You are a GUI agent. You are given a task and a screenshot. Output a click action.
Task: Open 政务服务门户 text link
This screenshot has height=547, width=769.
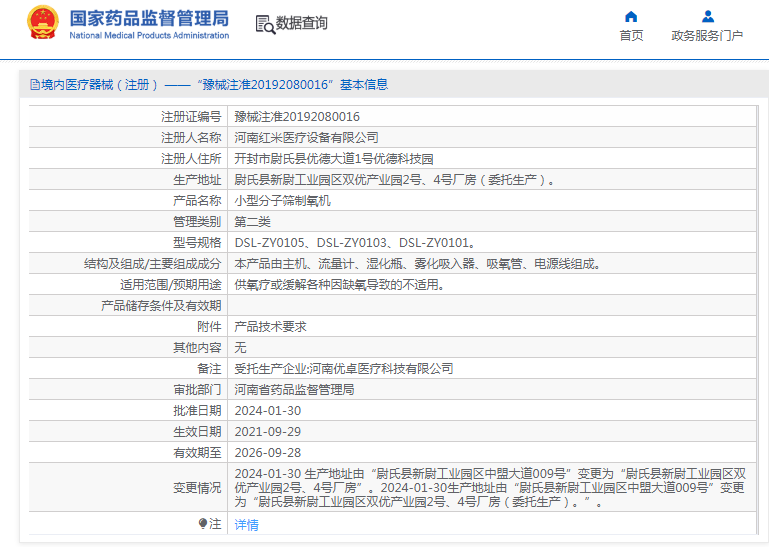click(707, 35)
